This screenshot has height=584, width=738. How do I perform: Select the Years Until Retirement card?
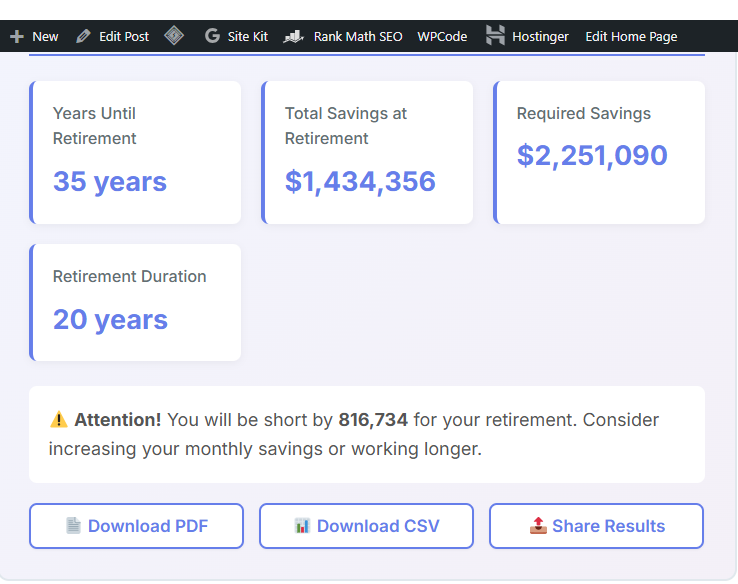136,152
